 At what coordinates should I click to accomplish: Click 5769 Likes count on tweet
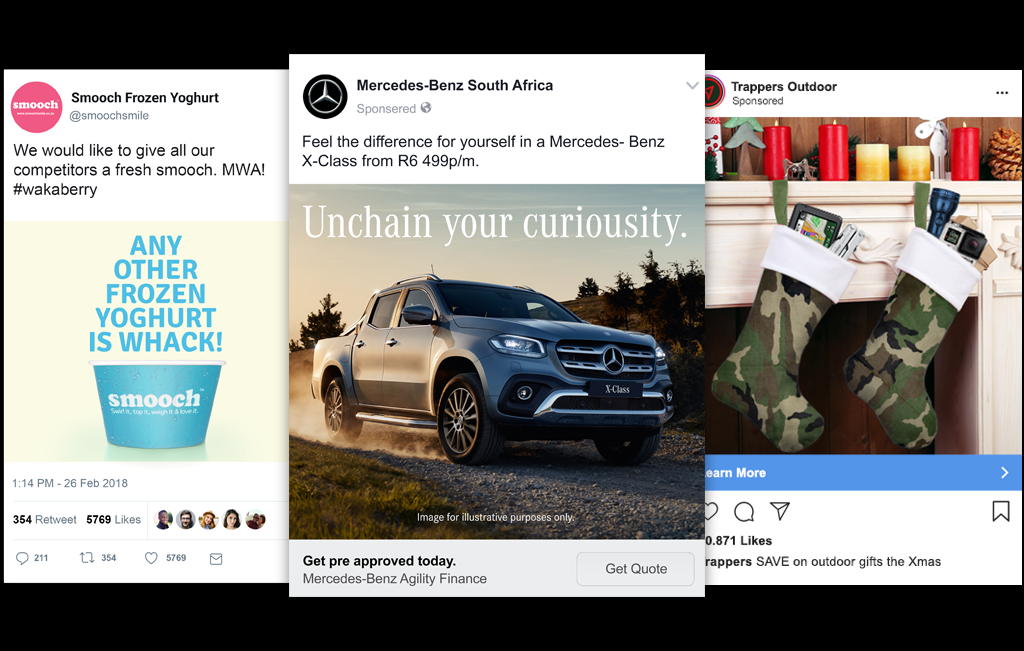pyautogui.click(x=114, y=520)
